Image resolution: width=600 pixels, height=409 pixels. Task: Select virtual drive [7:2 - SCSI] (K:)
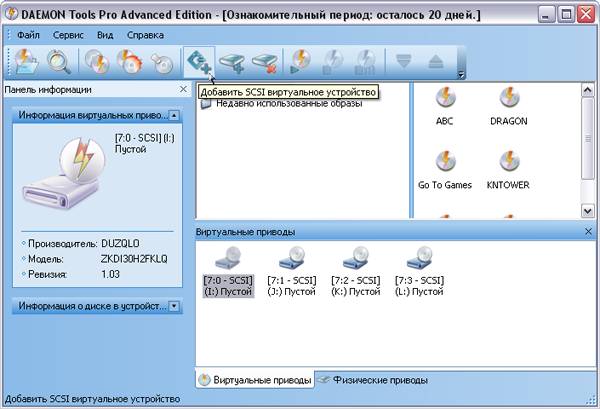(355, 272)
